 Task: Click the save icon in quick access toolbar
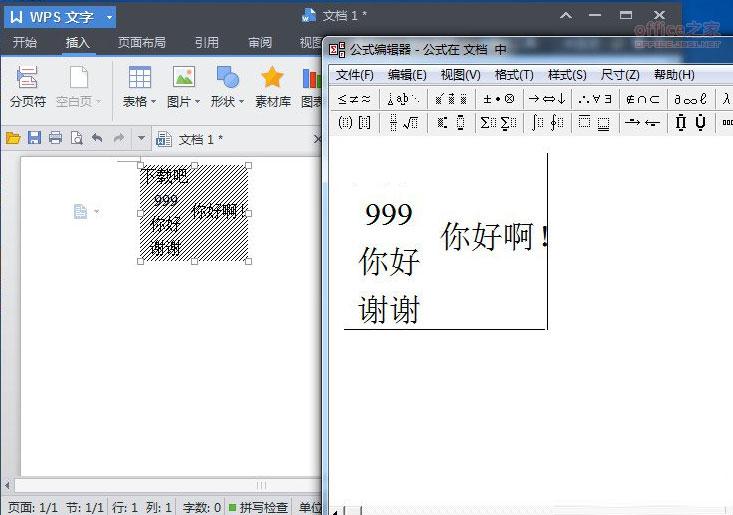tap(35, 138)
